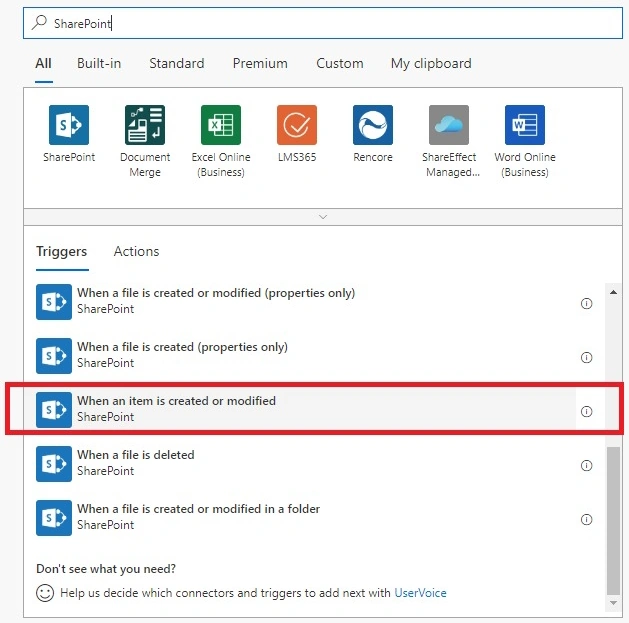Select the SharePoint connector icon
This screenshot has width=629, height=623.
pos(69,125)
